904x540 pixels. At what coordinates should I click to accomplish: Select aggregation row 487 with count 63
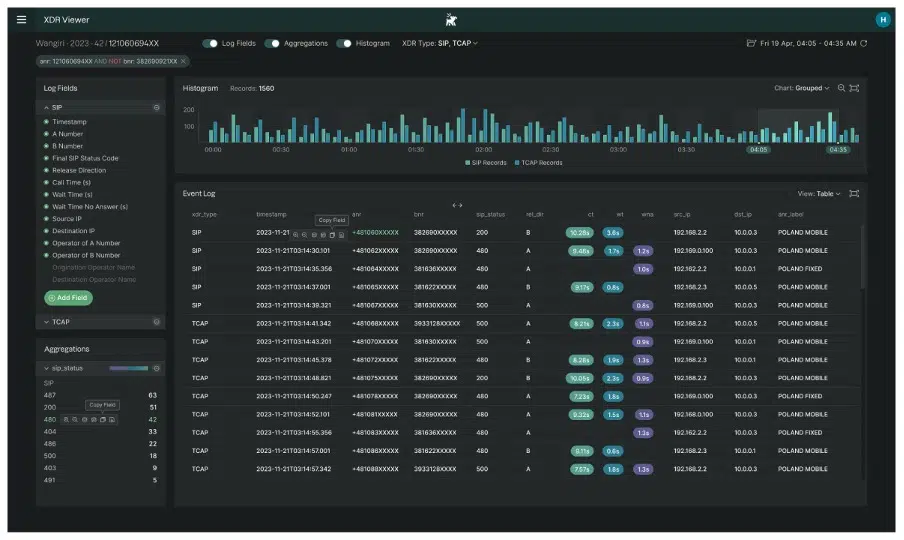(100, 395)
